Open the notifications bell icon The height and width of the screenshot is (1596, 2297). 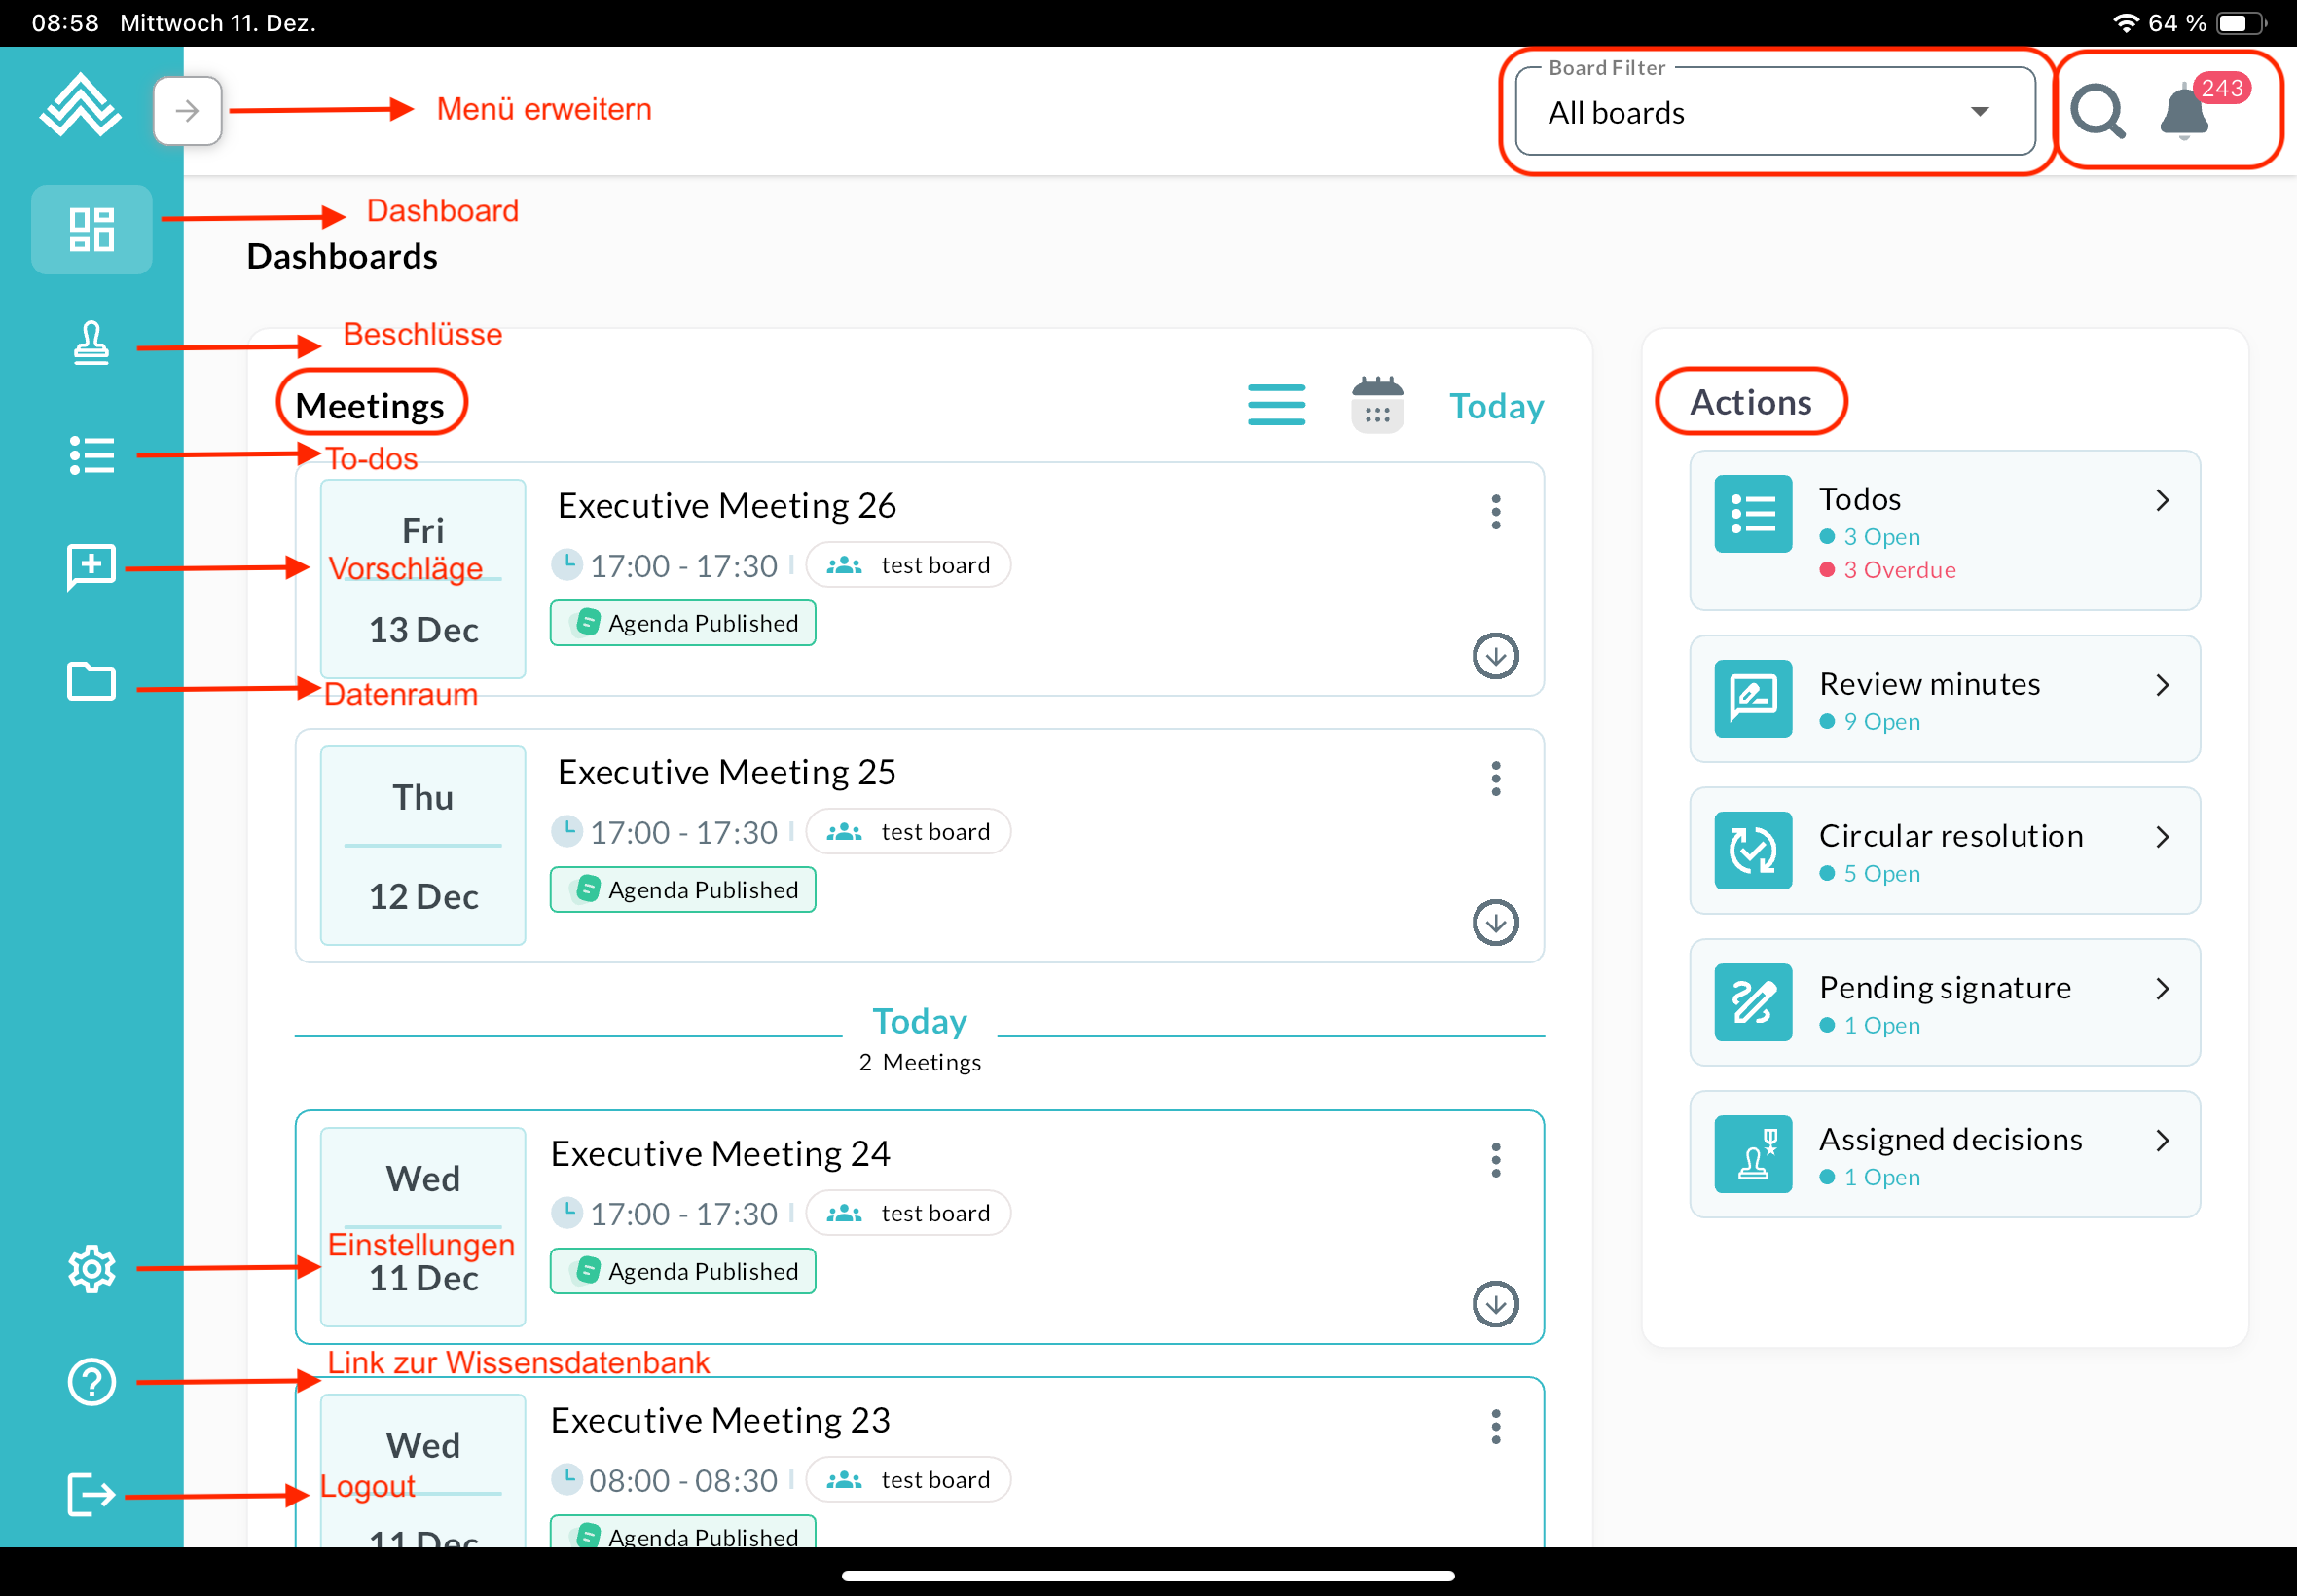pos(2183,113)
